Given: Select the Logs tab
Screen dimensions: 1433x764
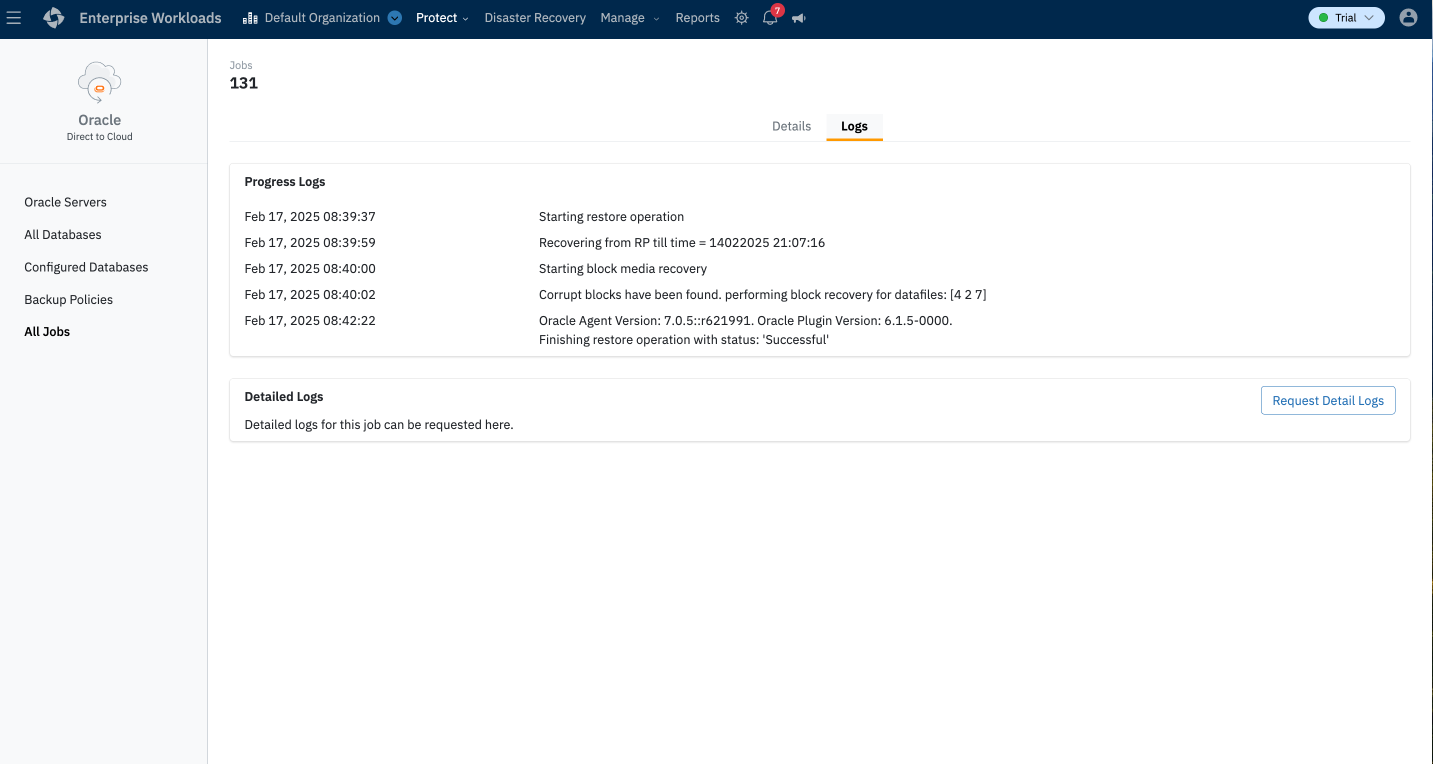Looking at the screenshot, I should point(854,127).
